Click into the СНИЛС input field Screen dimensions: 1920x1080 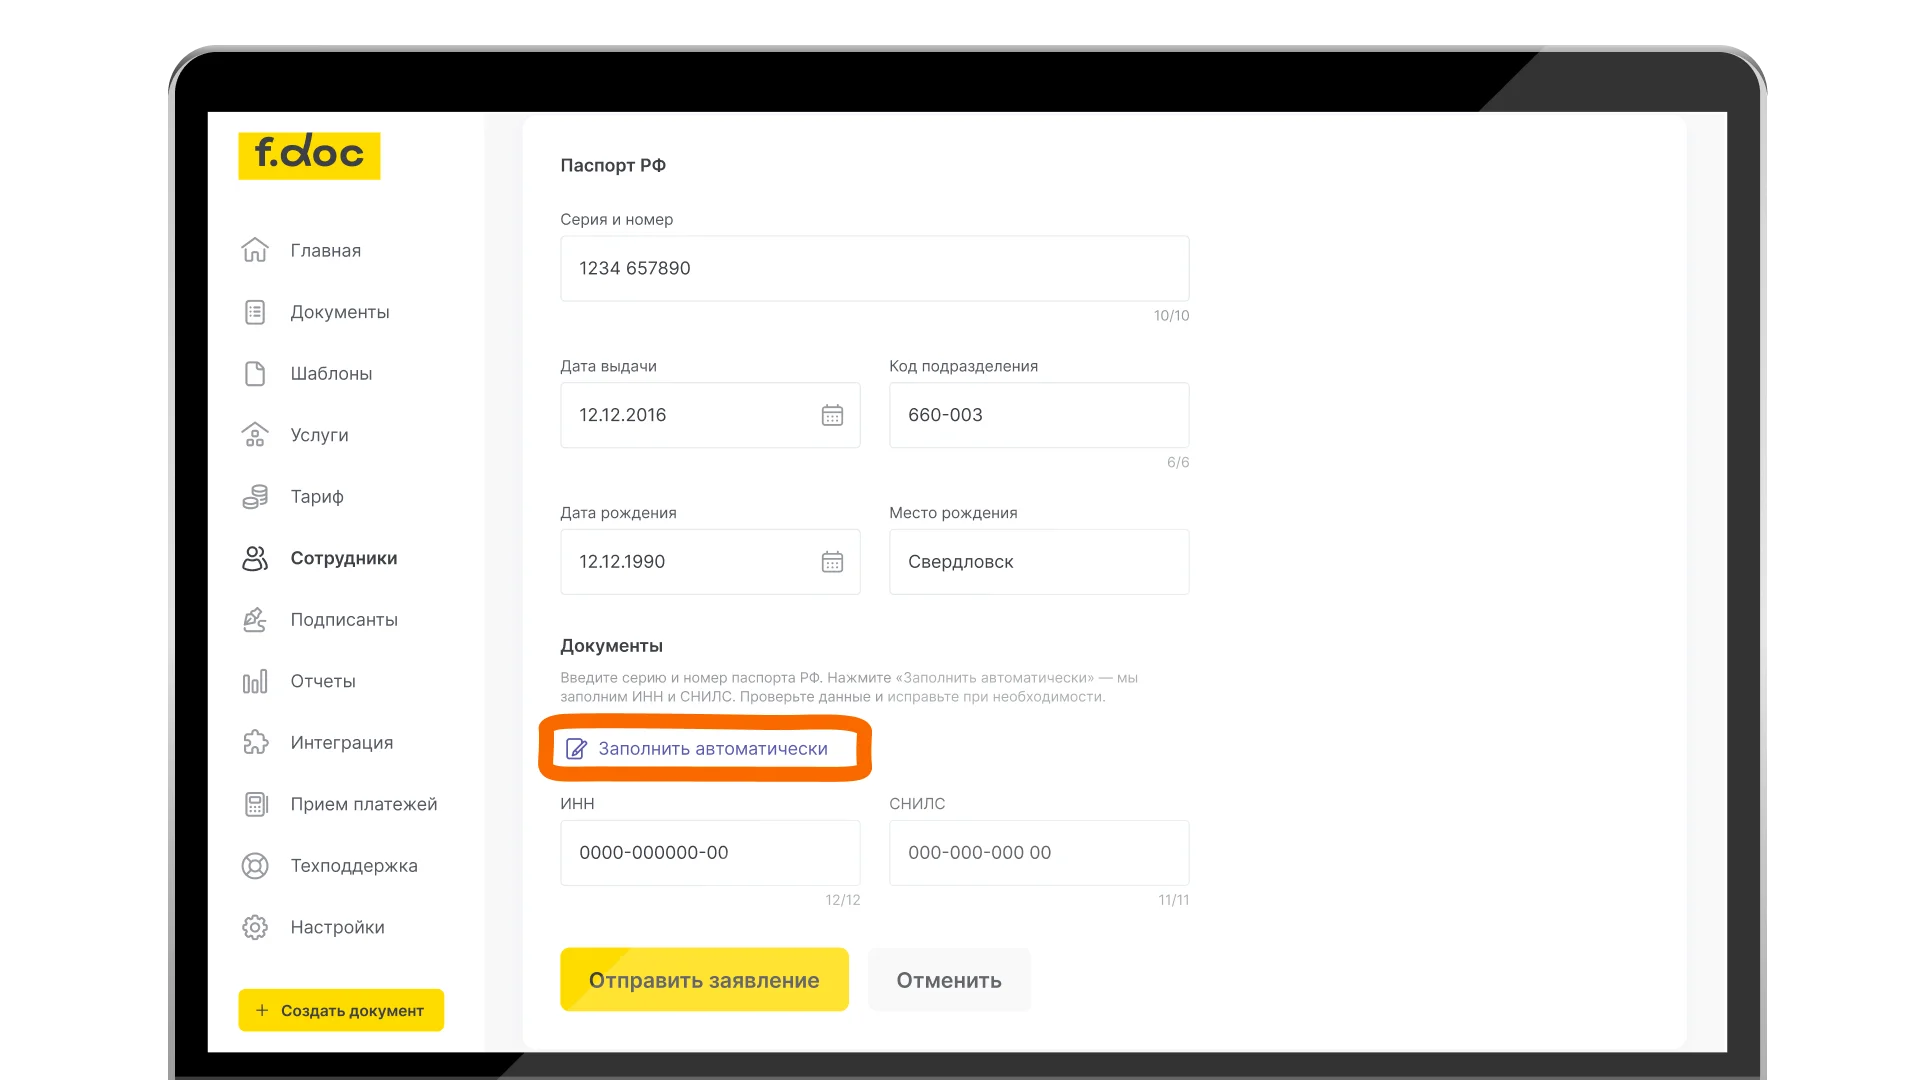(1038, 853)
